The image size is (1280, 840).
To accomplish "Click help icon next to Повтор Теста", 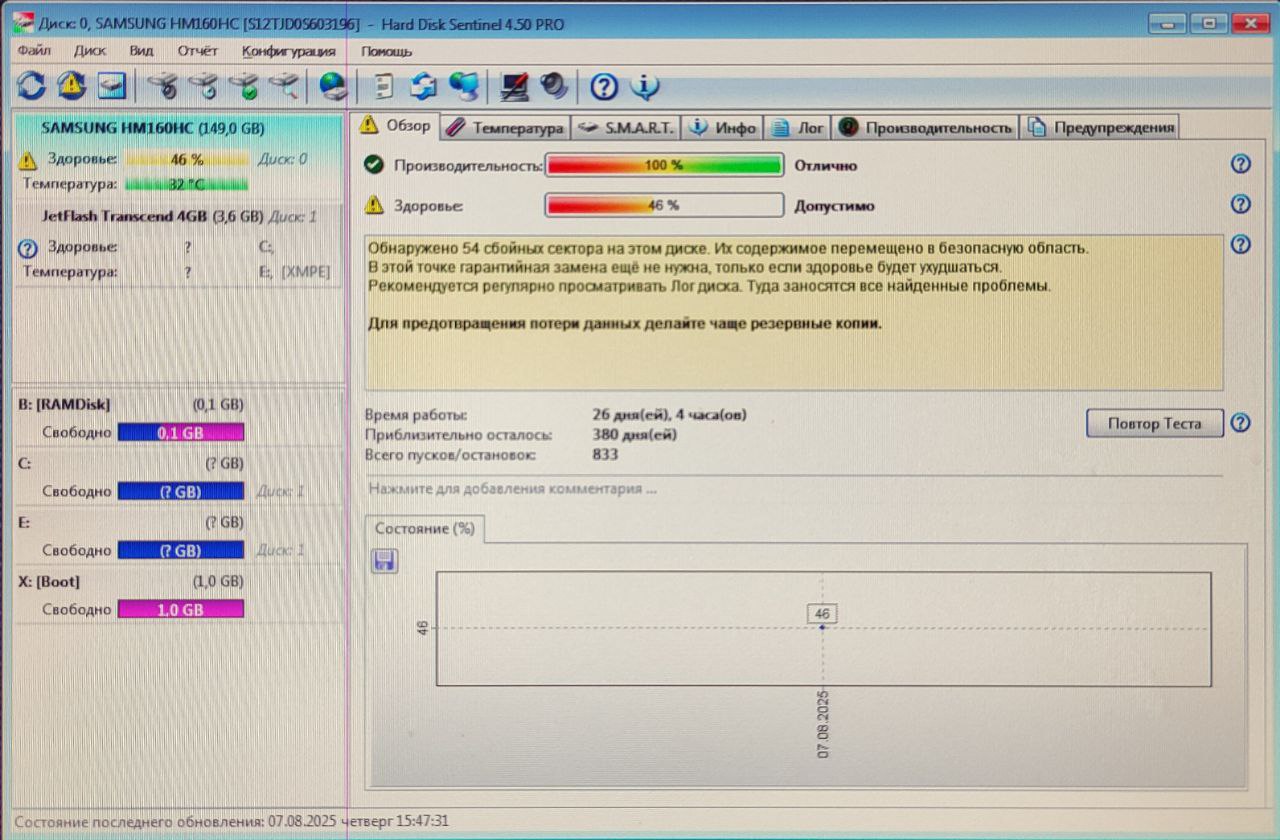I will click(1241, 423).
